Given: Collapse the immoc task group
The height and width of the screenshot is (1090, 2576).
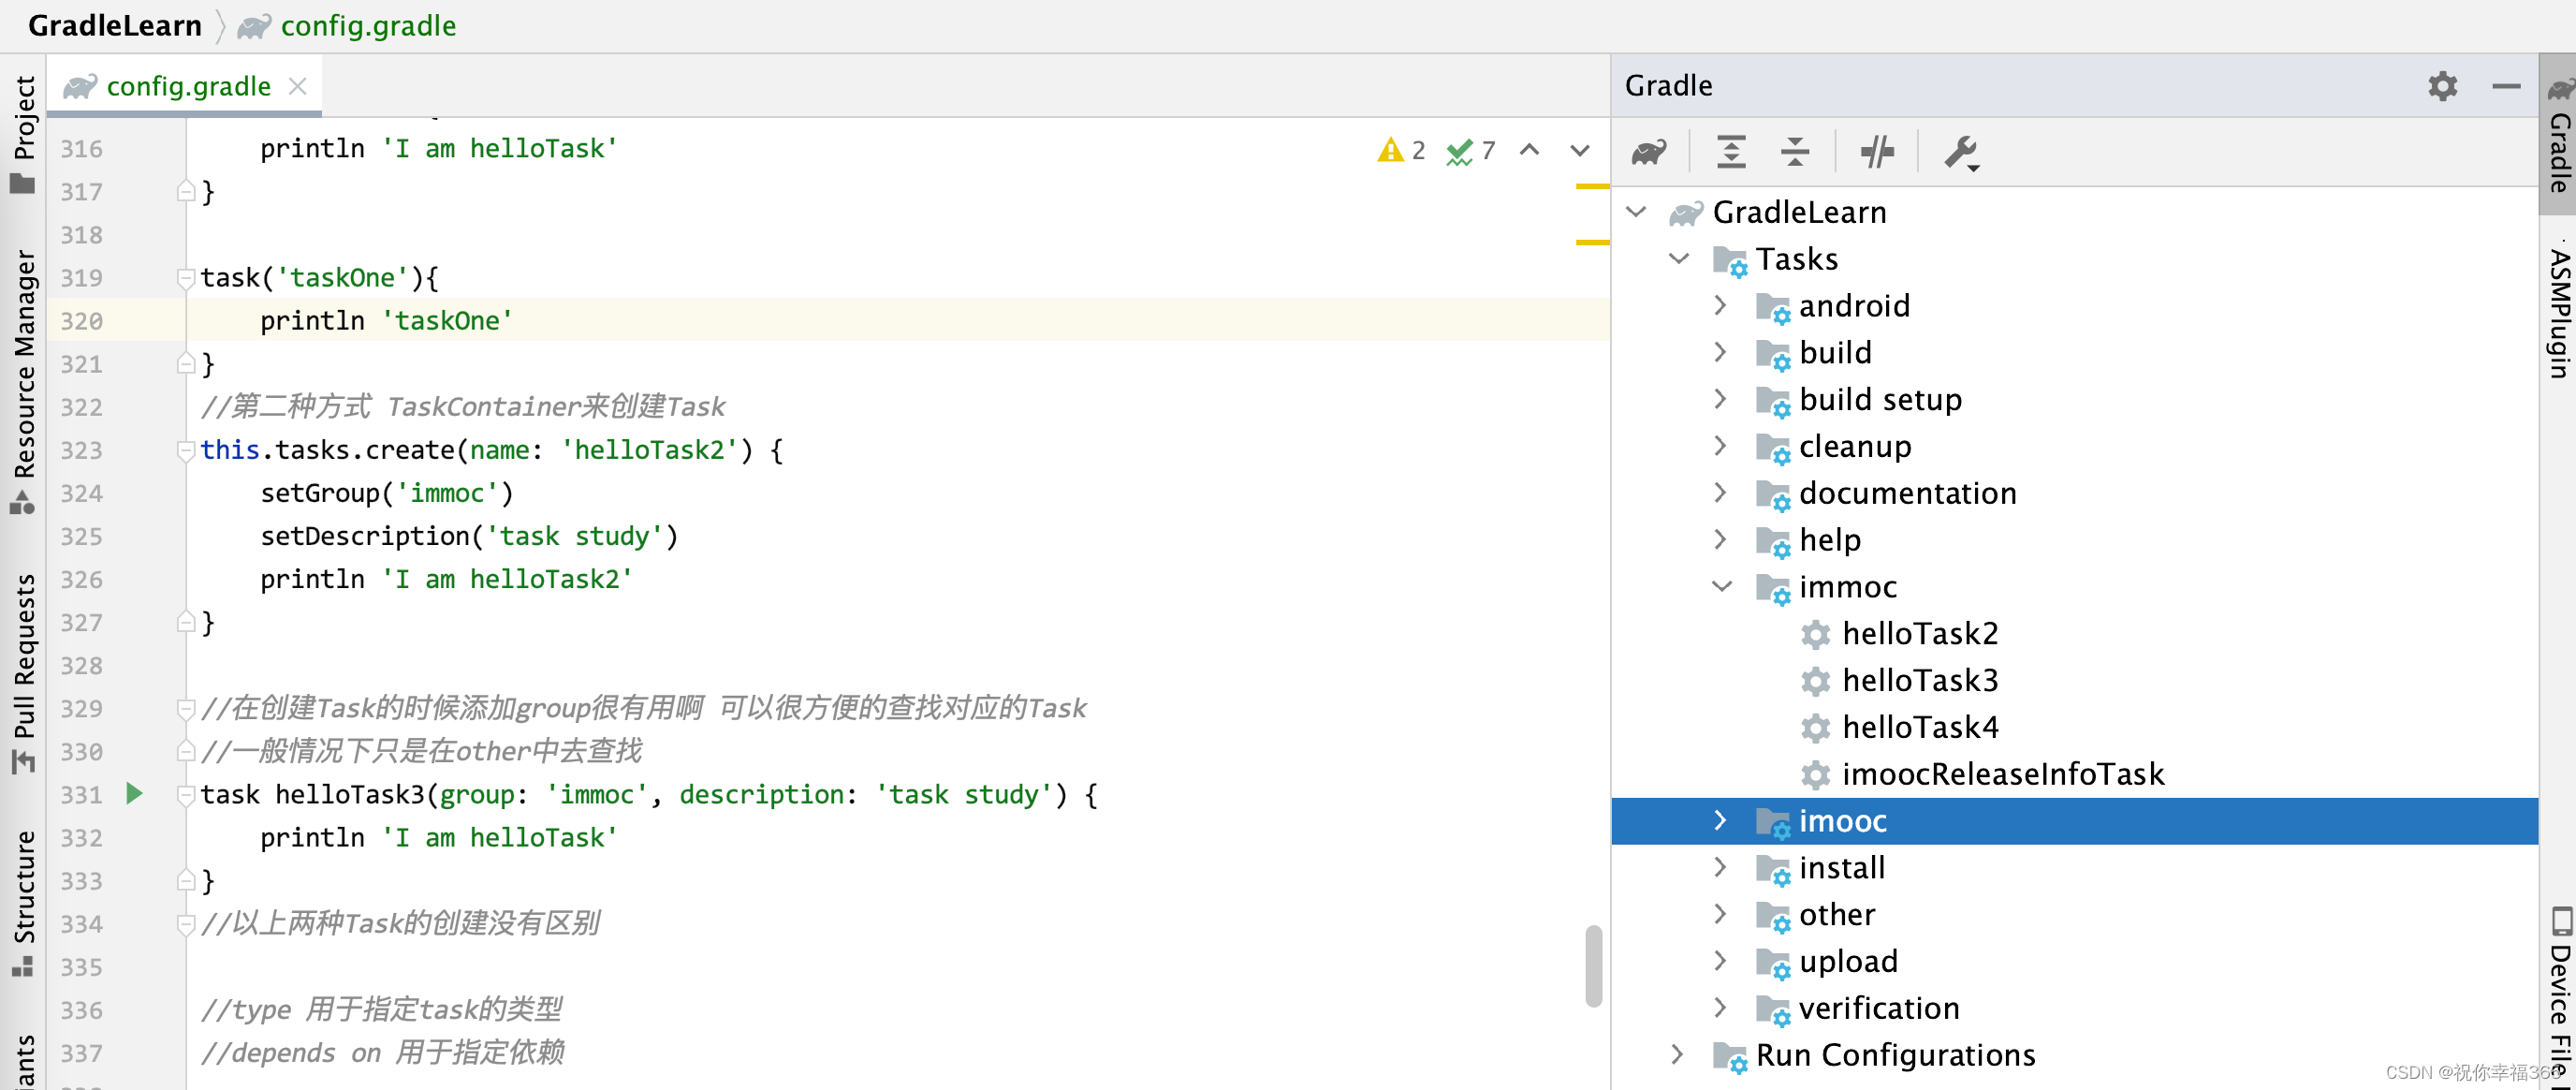Looking at the screenshot, I should [x=1721, y=586].
